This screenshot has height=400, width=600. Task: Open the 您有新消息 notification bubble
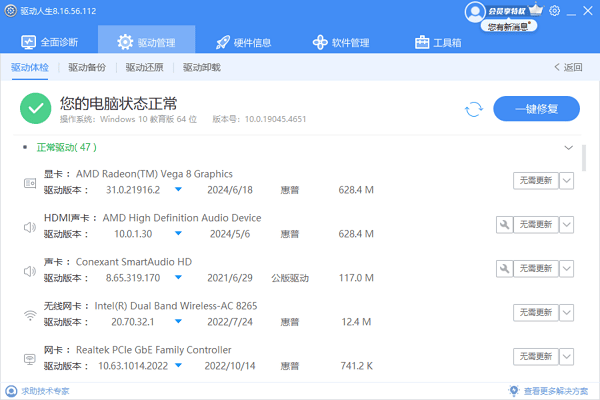(509, 26)
